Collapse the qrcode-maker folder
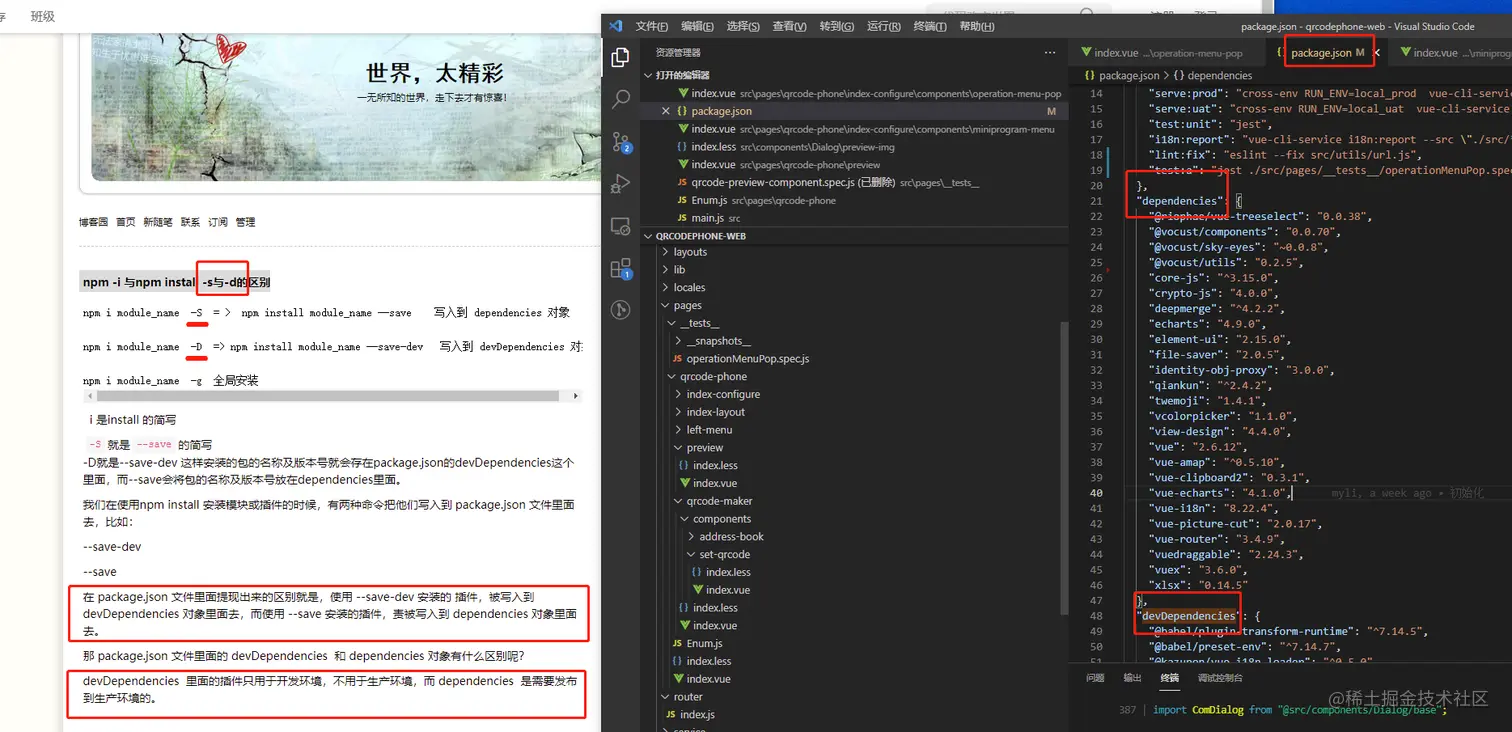Image resolution: width=1512 pixels, height=732 pixels. (719, 501)
